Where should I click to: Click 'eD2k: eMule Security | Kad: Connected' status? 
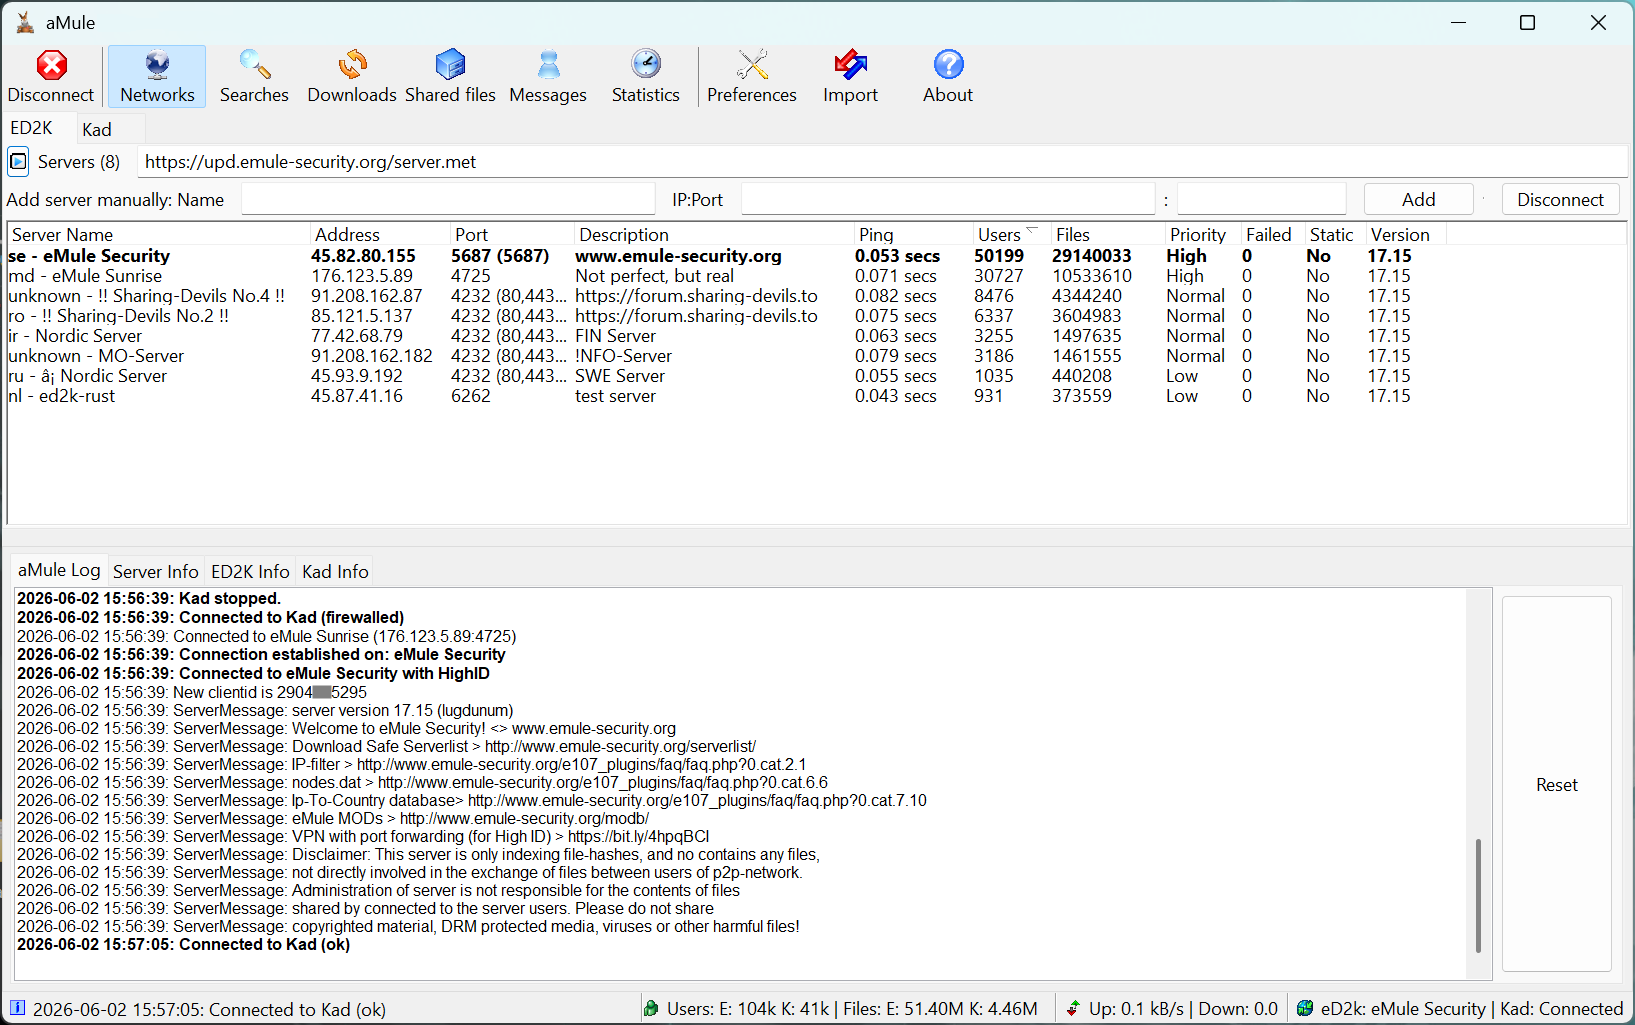1471,1009
